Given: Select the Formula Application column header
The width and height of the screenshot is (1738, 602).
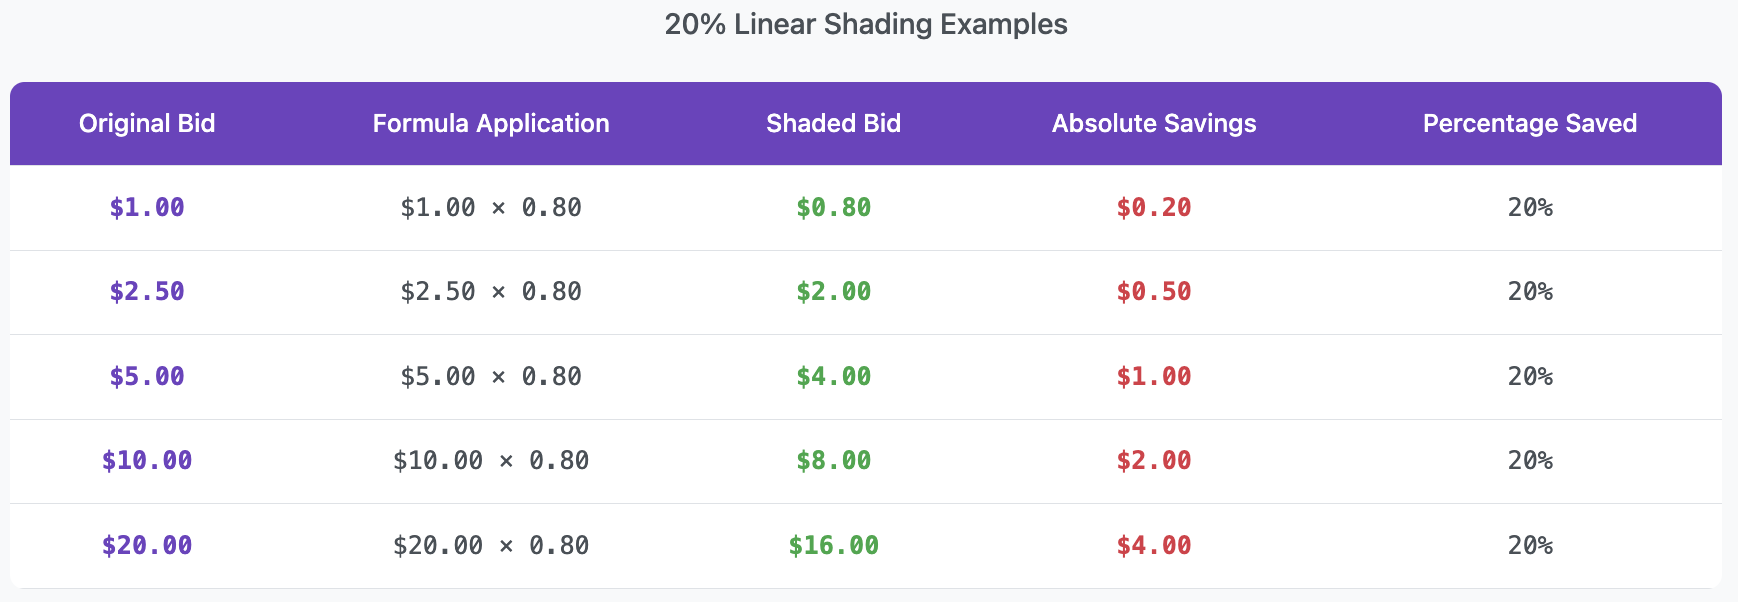Looking at the screenshot, I should pyautogui.click(x=491, y=123).
